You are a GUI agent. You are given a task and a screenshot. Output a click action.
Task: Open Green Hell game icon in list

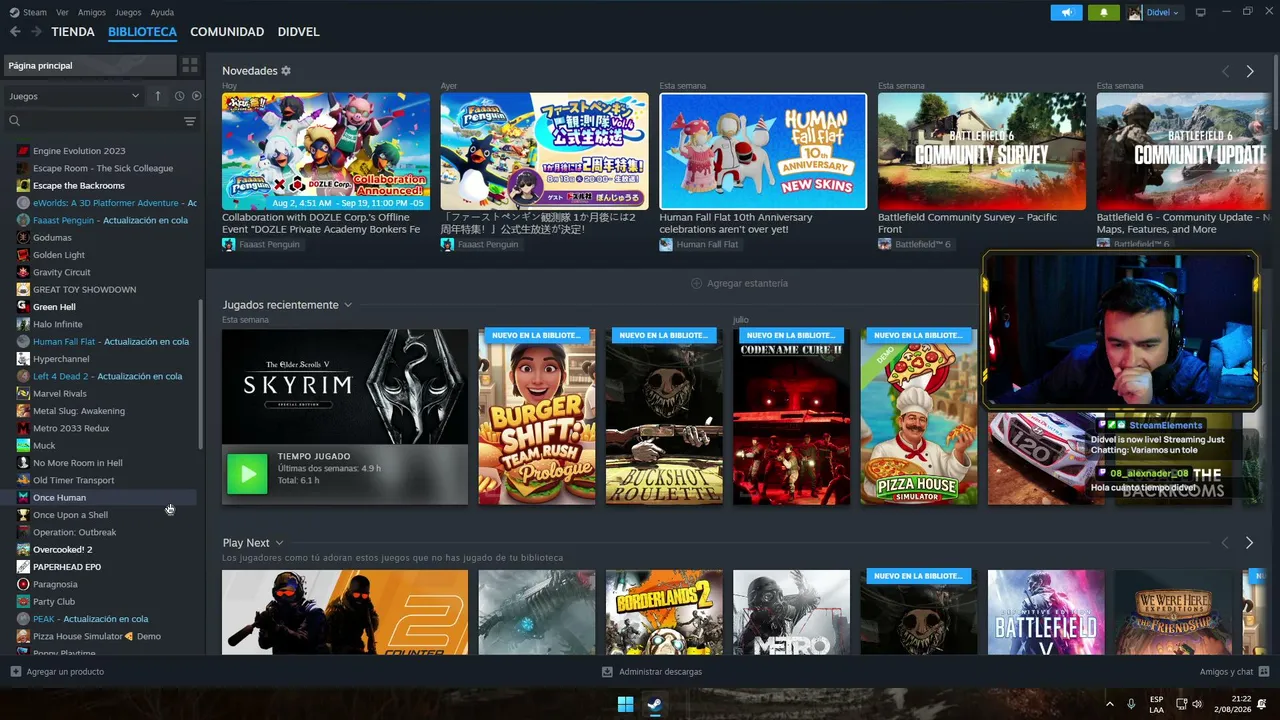point(23,307)
